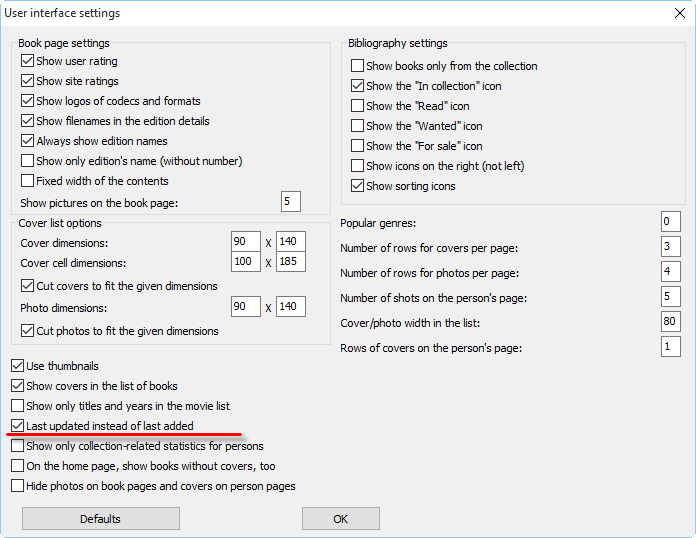Confirm settings with the OK button
The image size is (696, 538).
pyautogui.click(x=341, y=518)
